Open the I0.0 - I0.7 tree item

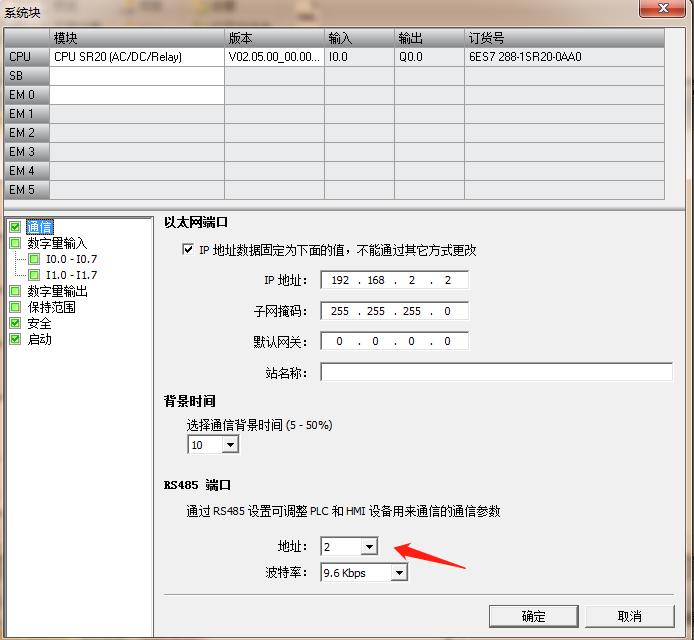coord(71,259)
